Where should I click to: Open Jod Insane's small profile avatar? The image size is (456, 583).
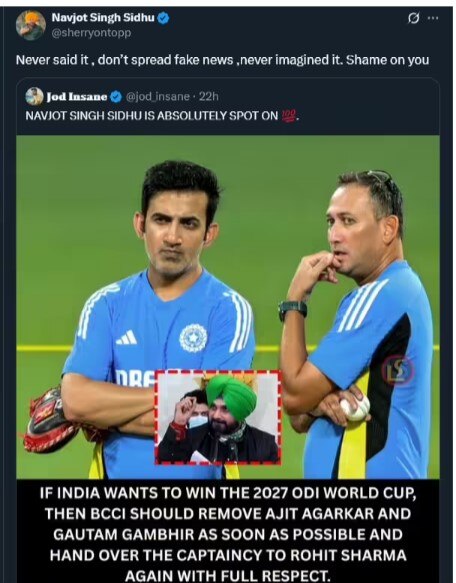34,96
